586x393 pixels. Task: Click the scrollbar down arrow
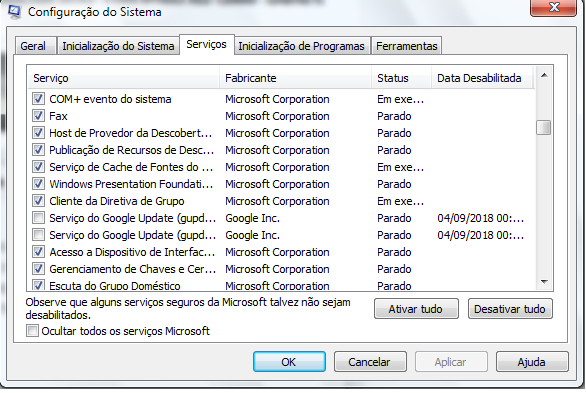pyautogui.click(x=544, y=282)
